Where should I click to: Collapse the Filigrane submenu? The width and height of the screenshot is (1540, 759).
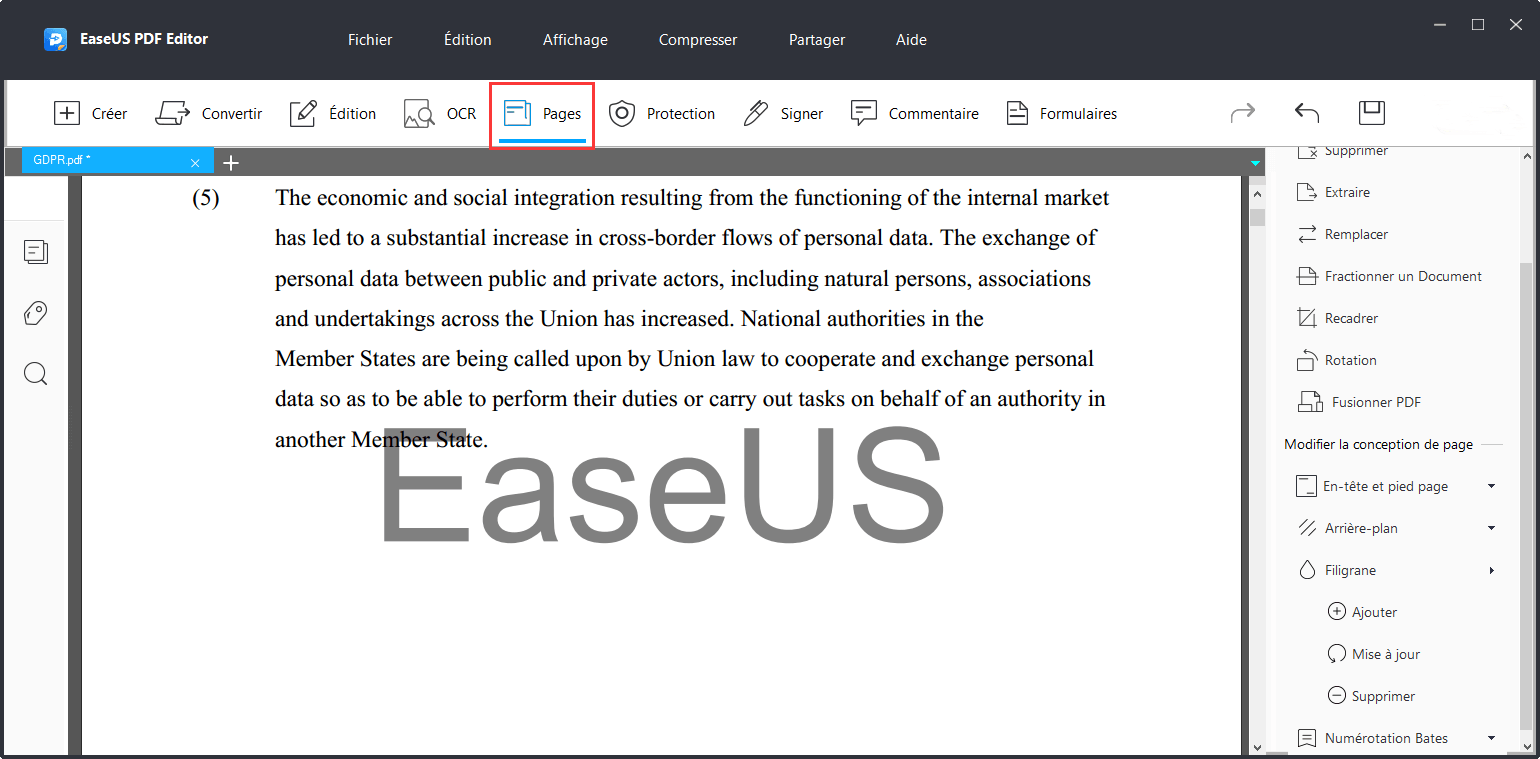tap(1492, 570)
